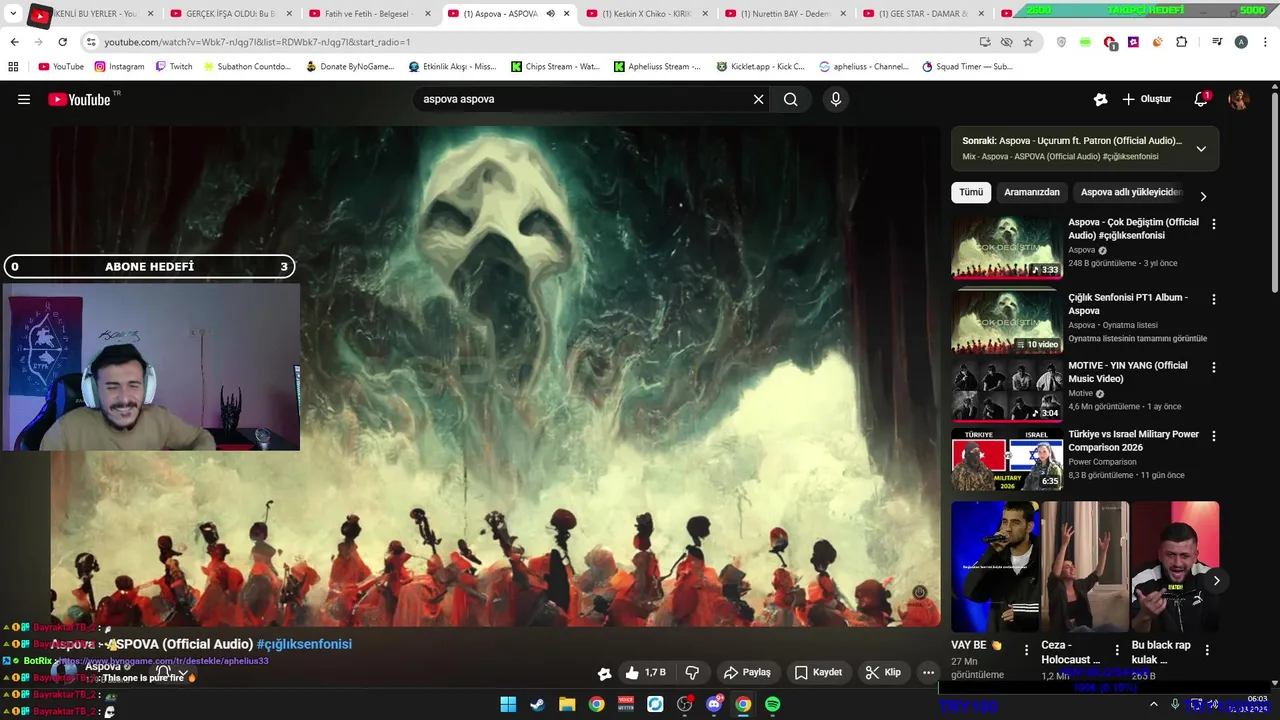Screen dimensions: 1280x720
Task: Open options for Çok Değiştim video
Action: click(x=1214, y=225)
